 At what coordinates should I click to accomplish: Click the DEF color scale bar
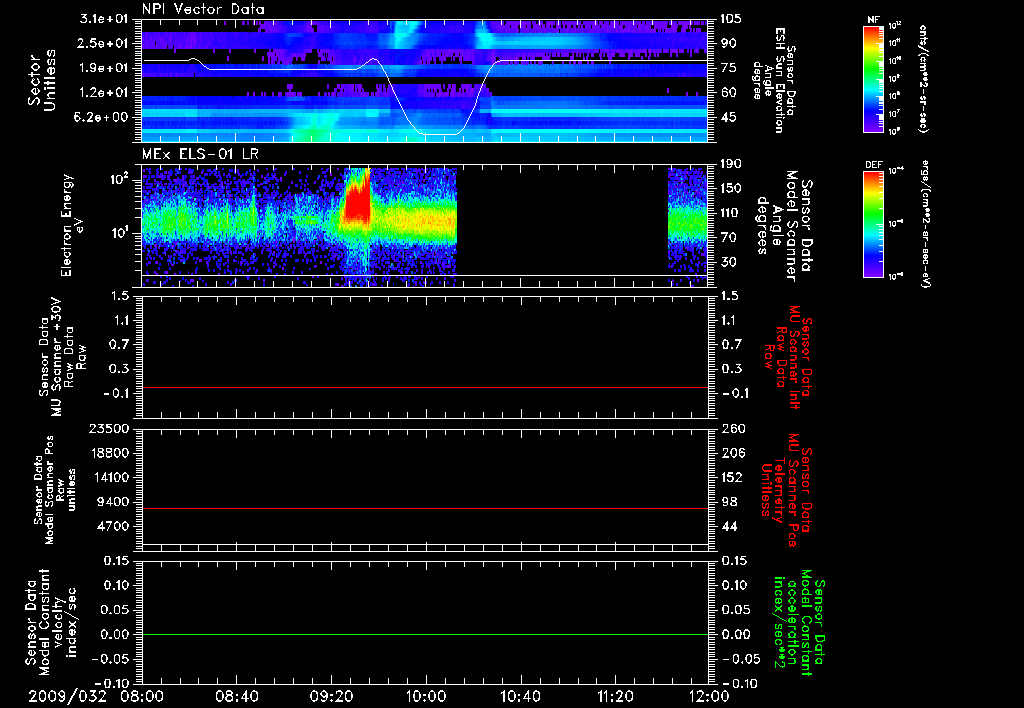click(873, 224)
